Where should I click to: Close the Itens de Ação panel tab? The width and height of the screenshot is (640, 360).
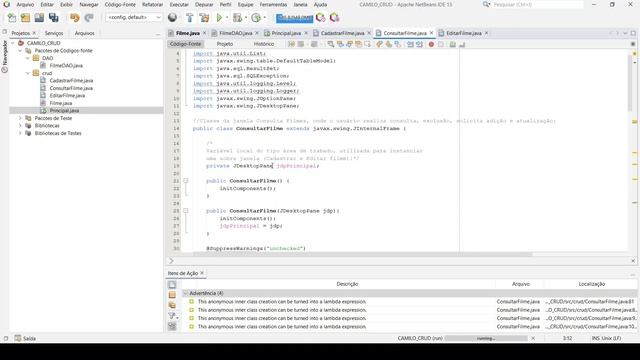[x=202, y=273]
